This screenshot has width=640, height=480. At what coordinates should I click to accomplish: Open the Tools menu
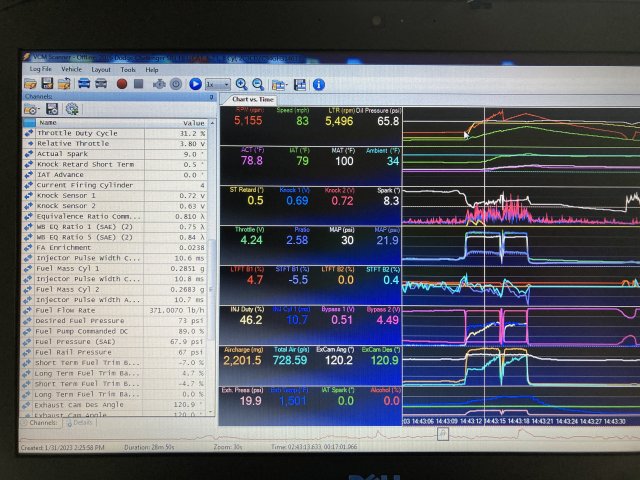[128, 70]
